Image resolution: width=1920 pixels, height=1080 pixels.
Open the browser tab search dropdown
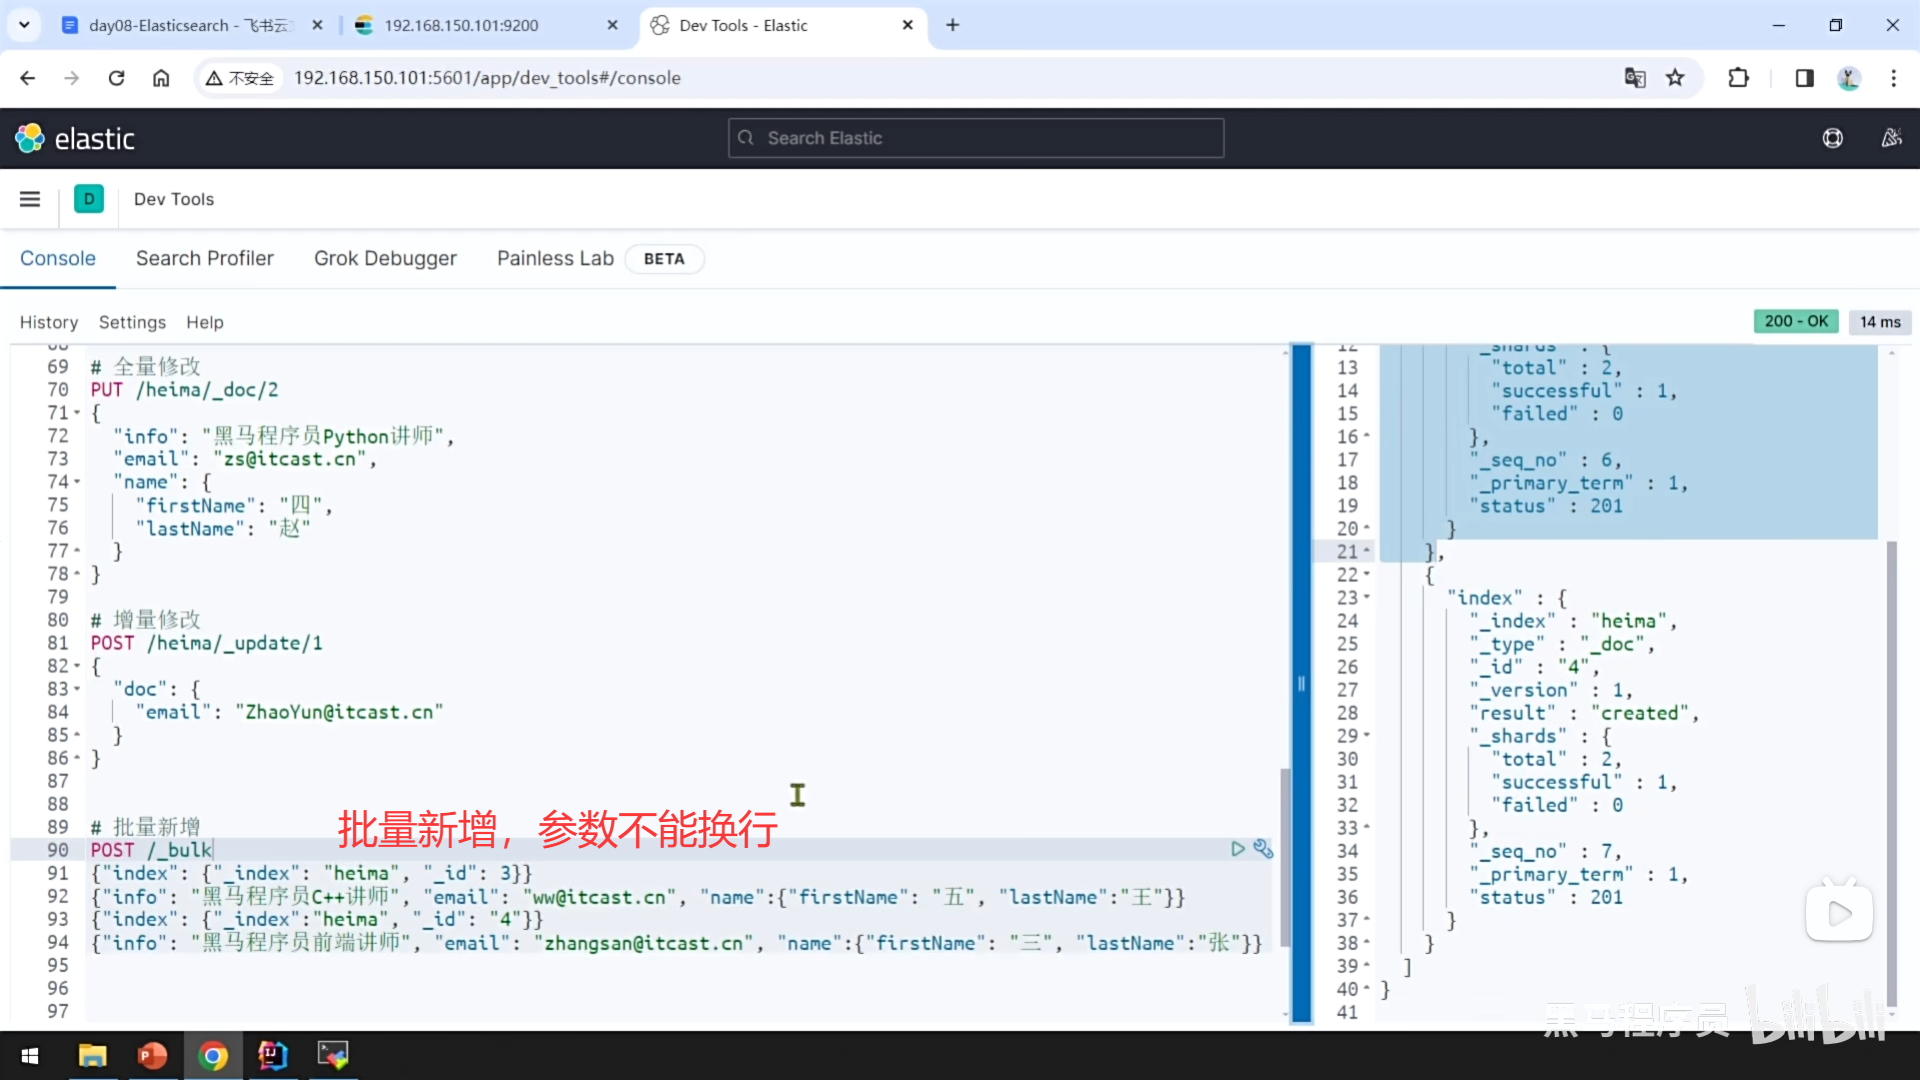24,25
